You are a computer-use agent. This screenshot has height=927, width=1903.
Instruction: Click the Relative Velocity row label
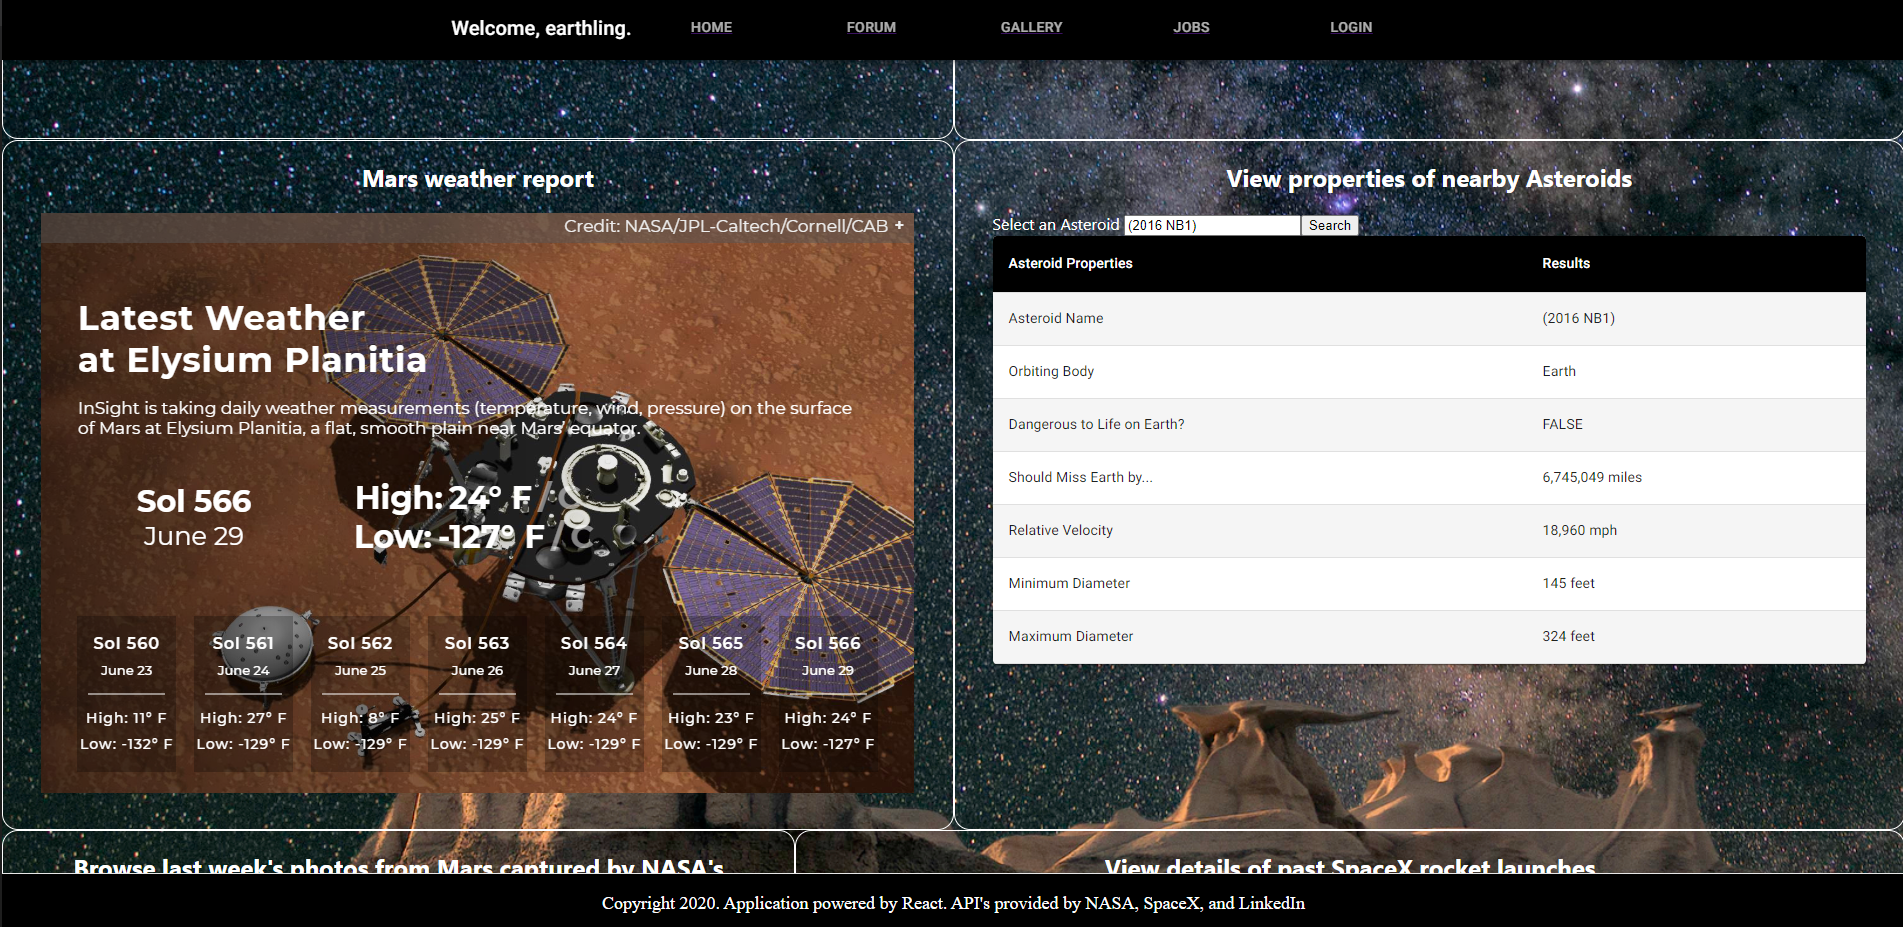pyautogui.click(x=1060, y=530)
